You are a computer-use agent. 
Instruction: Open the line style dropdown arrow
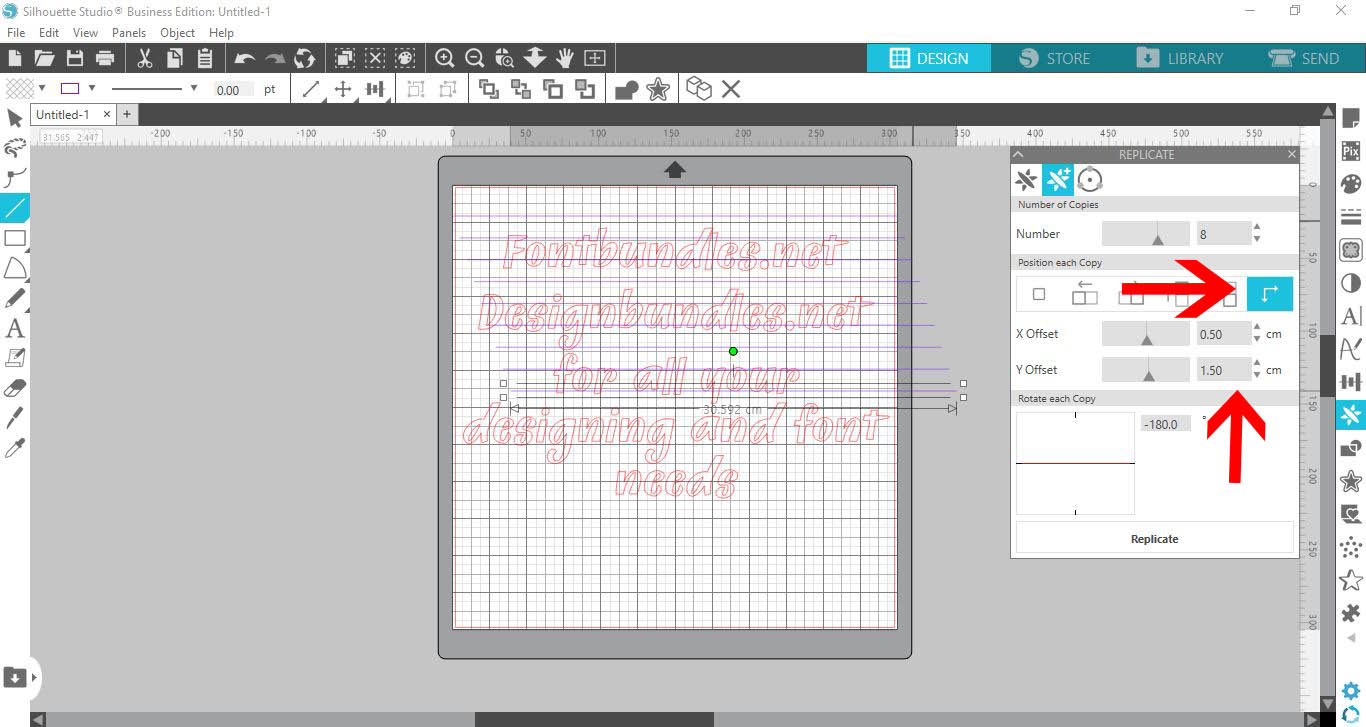coord(194,89)
